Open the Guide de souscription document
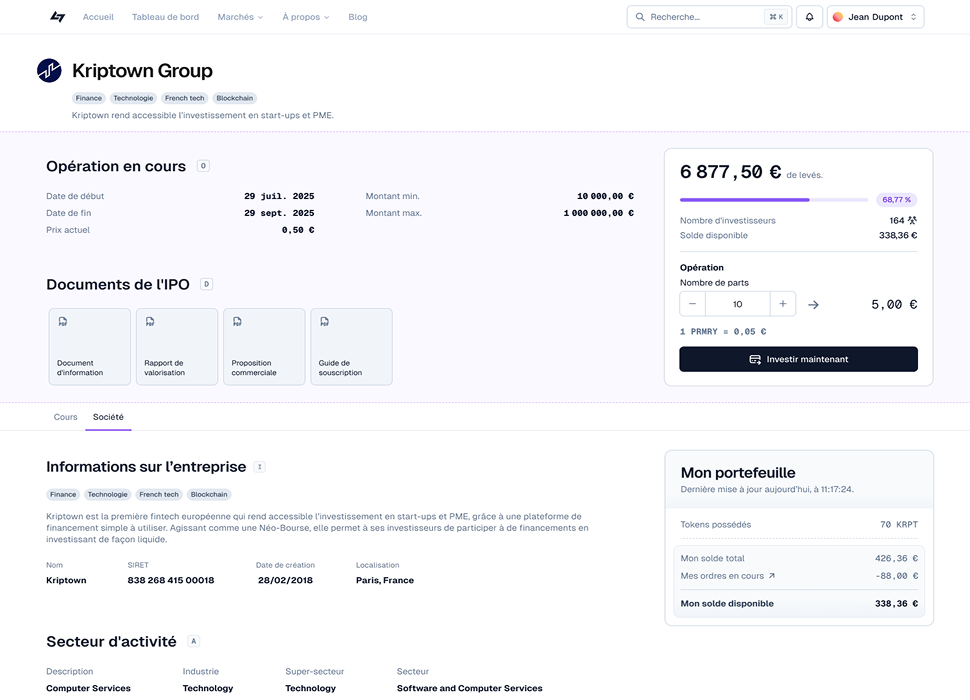Viewport: 970px width, 700px height. coord(351,346)
